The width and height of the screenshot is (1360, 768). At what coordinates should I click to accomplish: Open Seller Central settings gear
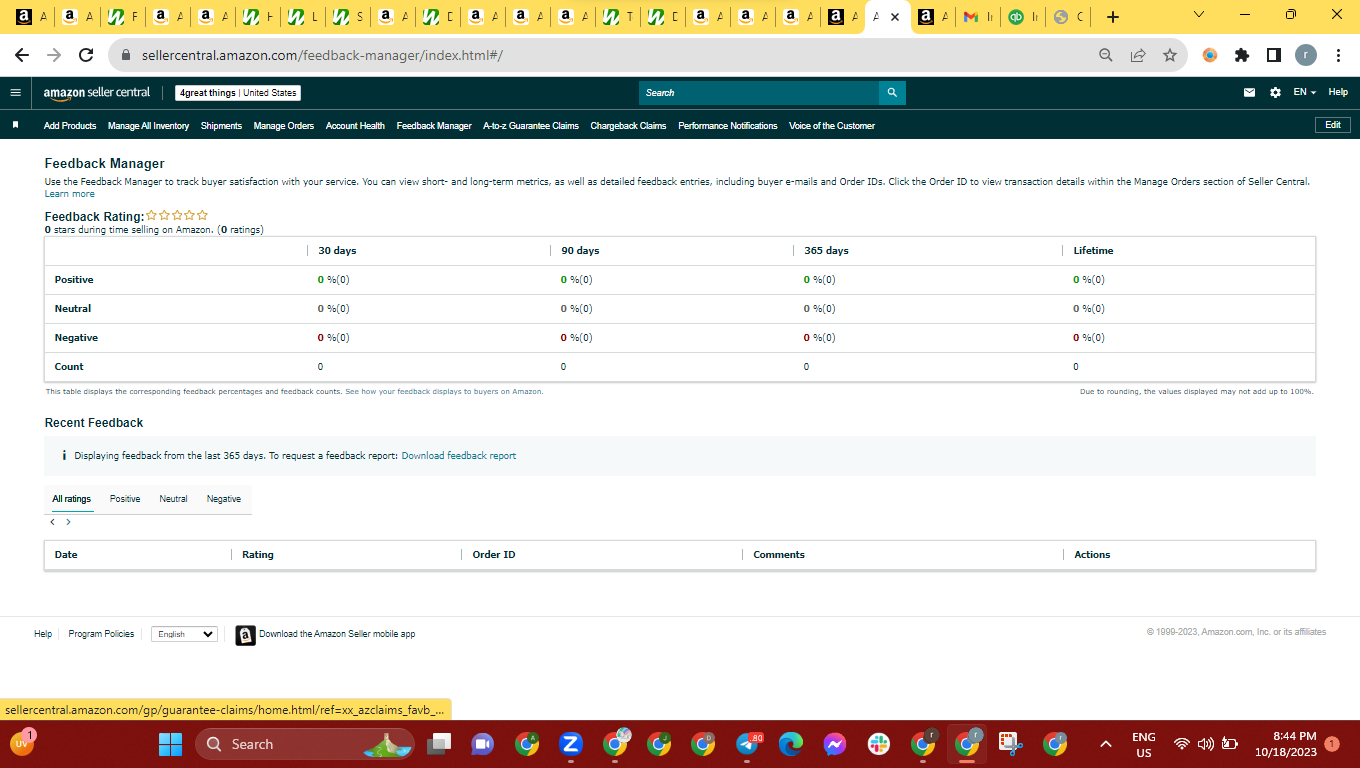(1275, 93)
